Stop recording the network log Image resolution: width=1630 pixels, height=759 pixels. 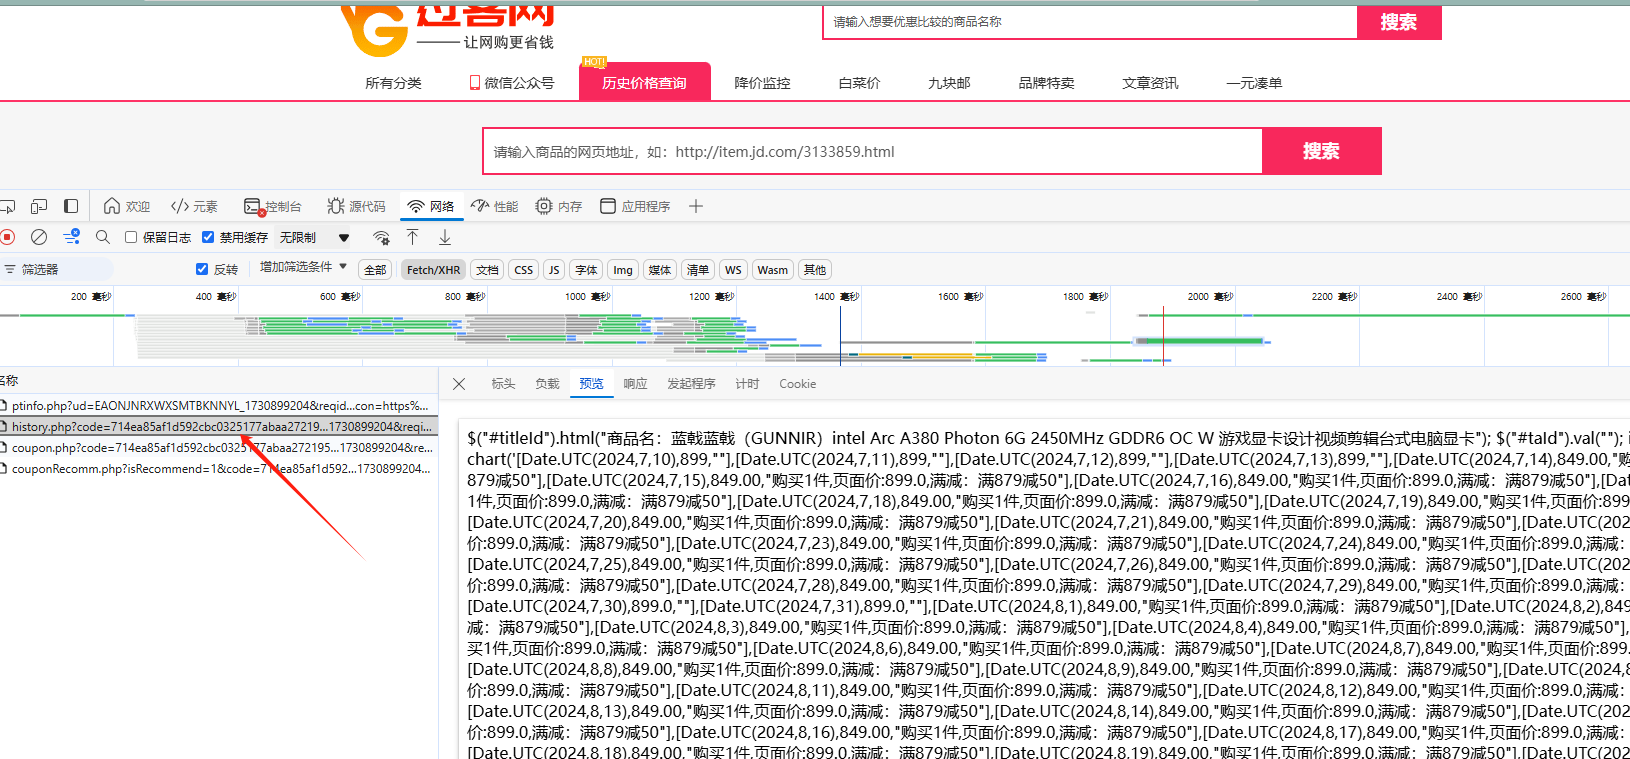(x=8, y=237)
